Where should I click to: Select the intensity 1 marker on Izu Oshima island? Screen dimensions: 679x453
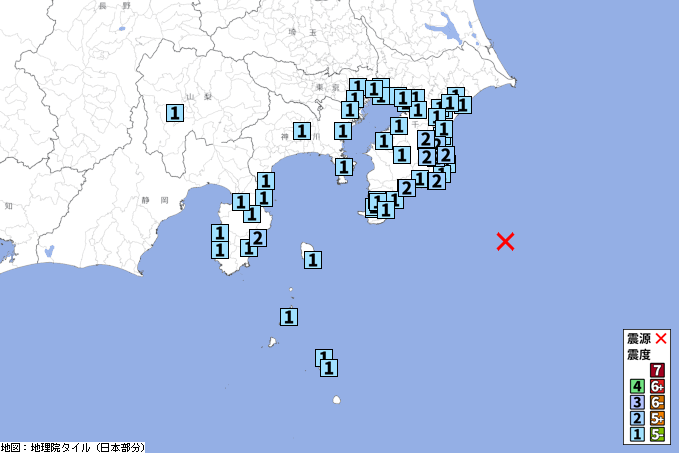[x=313, y=260]
